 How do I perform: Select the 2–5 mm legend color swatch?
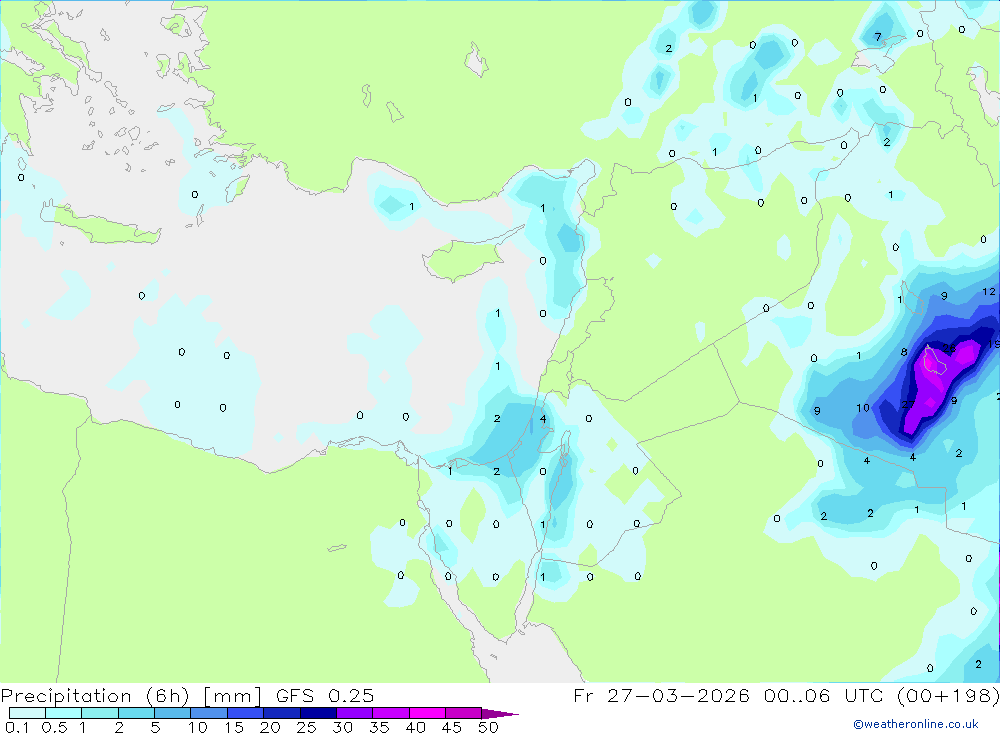click(136, 713)
